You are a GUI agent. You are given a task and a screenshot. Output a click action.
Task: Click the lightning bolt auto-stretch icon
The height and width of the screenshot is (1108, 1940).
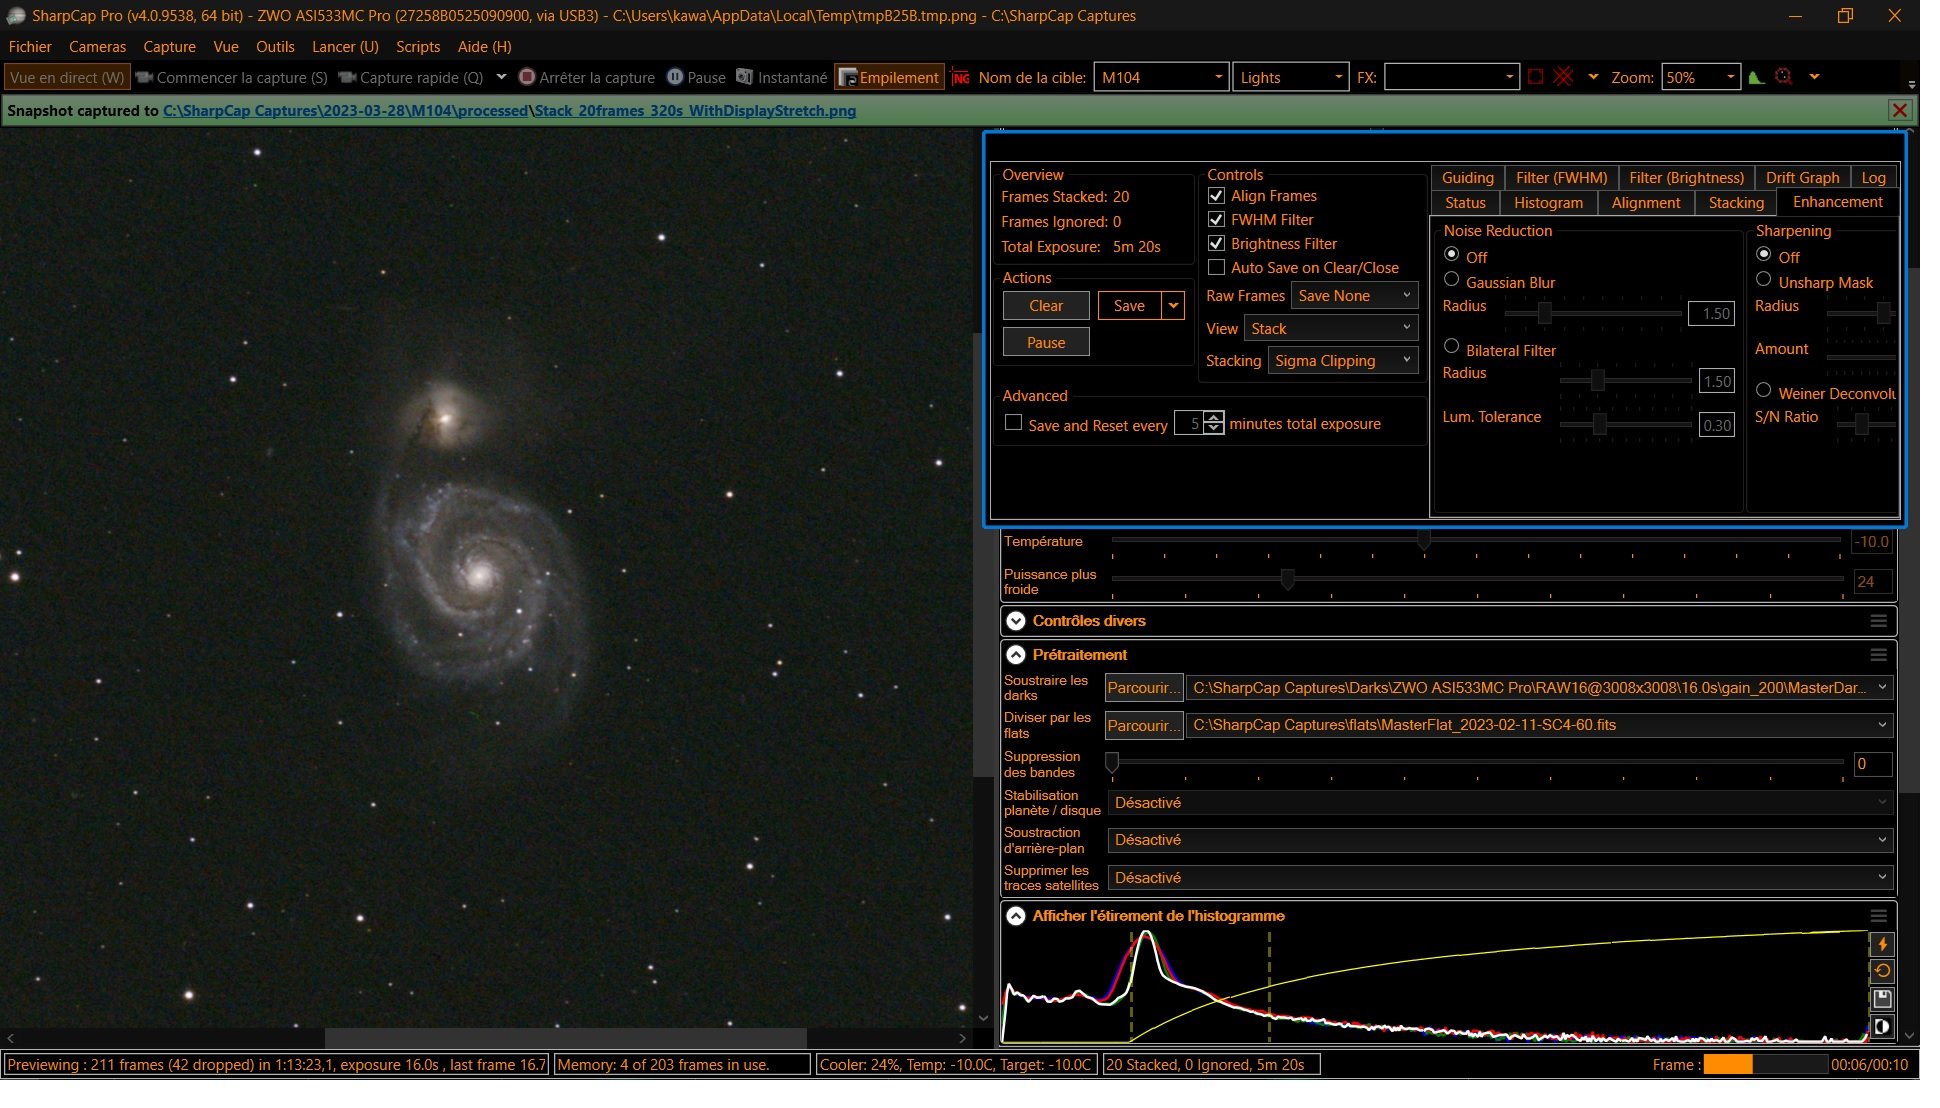tap(1881, 944)
